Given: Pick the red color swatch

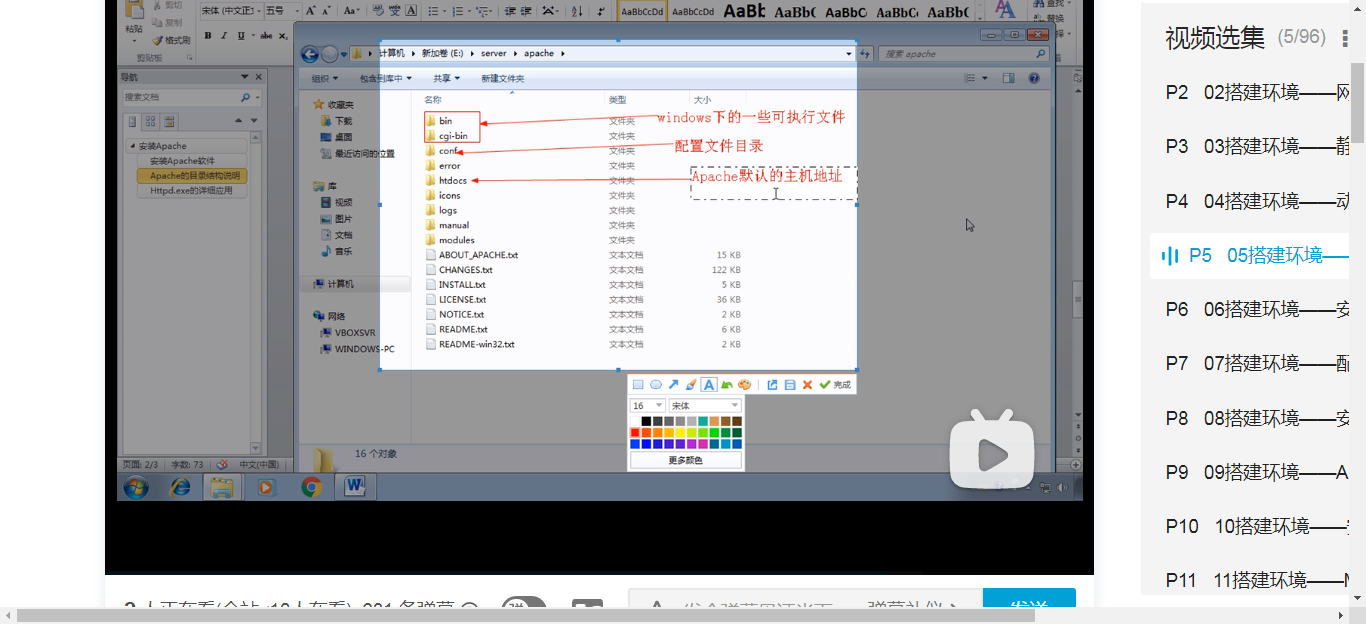Looking at the screenshot, I should click(x=635, y=433).
